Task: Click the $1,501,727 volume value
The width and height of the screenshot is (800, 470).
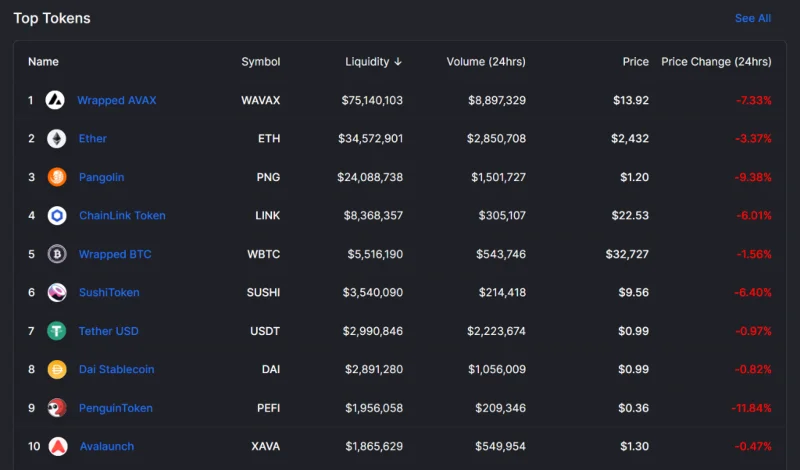Action: pos(498,177)
